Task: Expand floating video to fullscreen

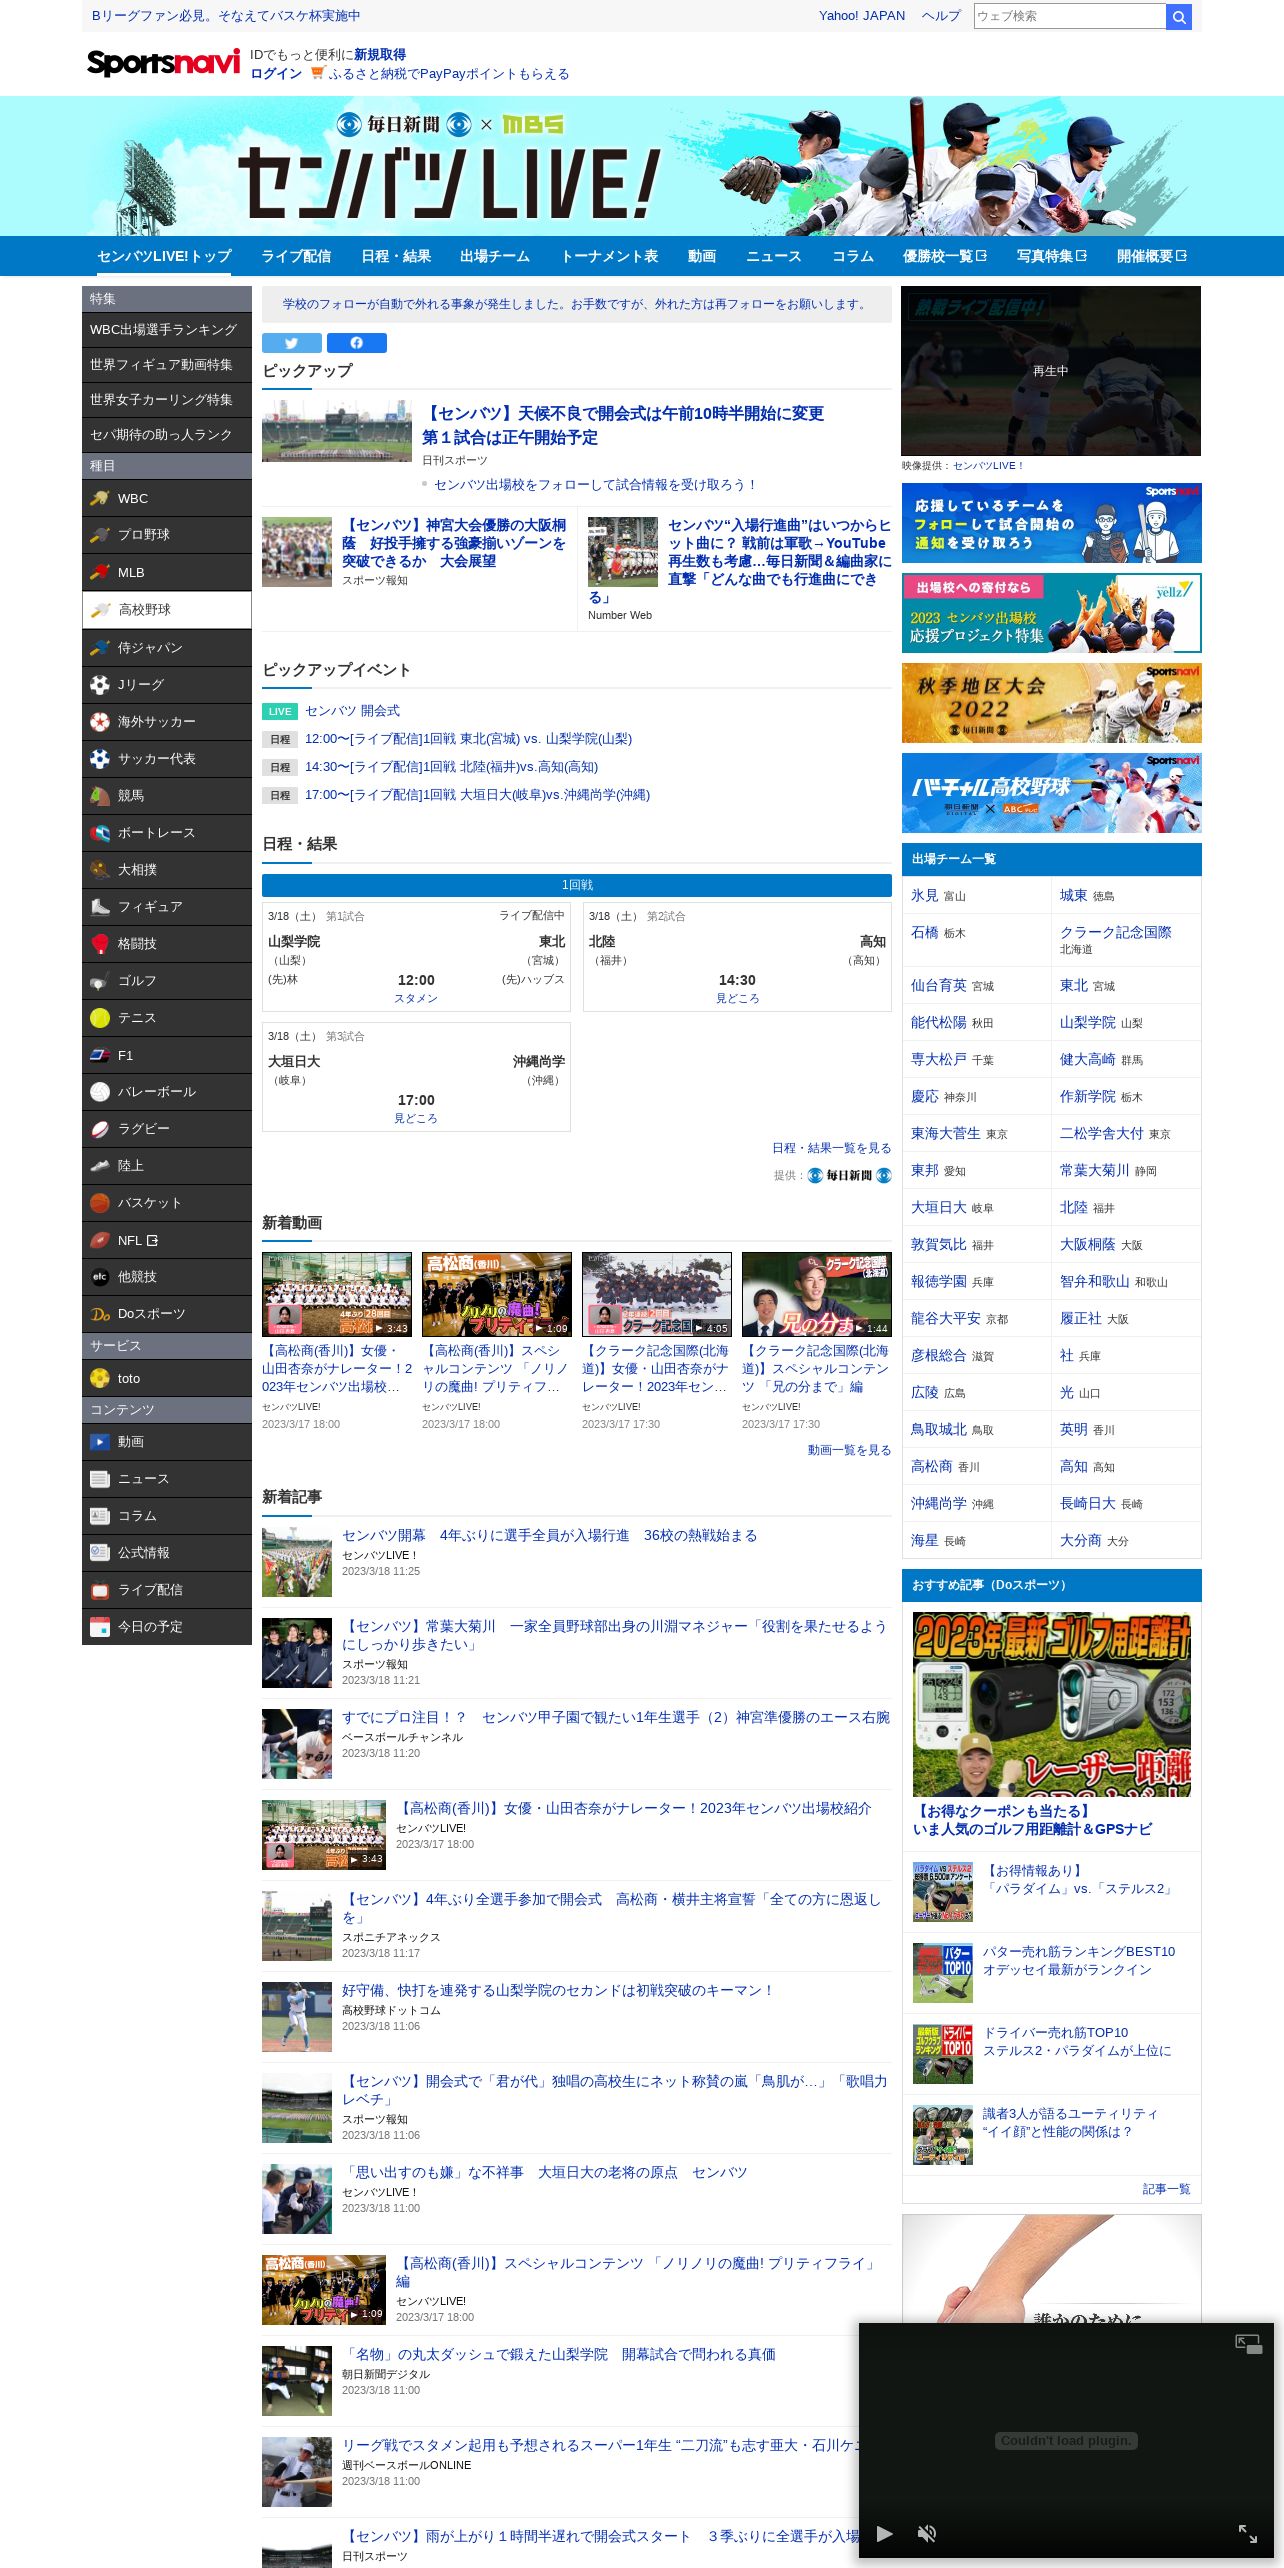Action: click(1248, 2533)
